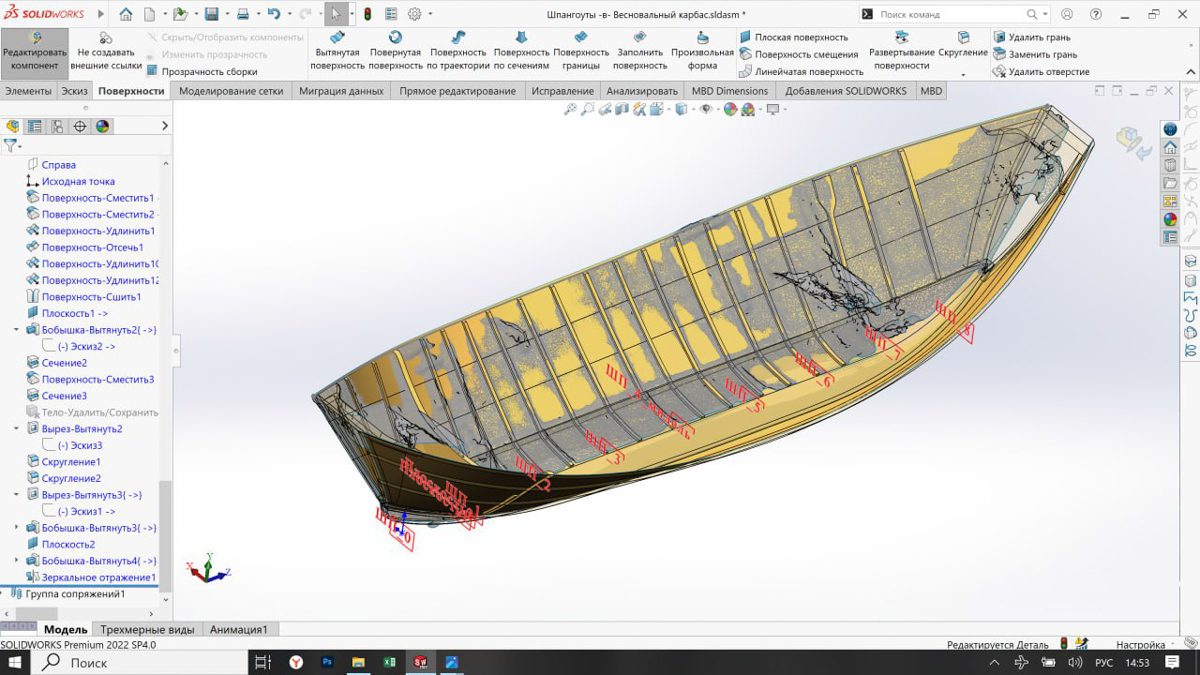Click Плоская поверхность (Planar Surface) command
Screen dimensions: 1200x675
tap(800, 37)
